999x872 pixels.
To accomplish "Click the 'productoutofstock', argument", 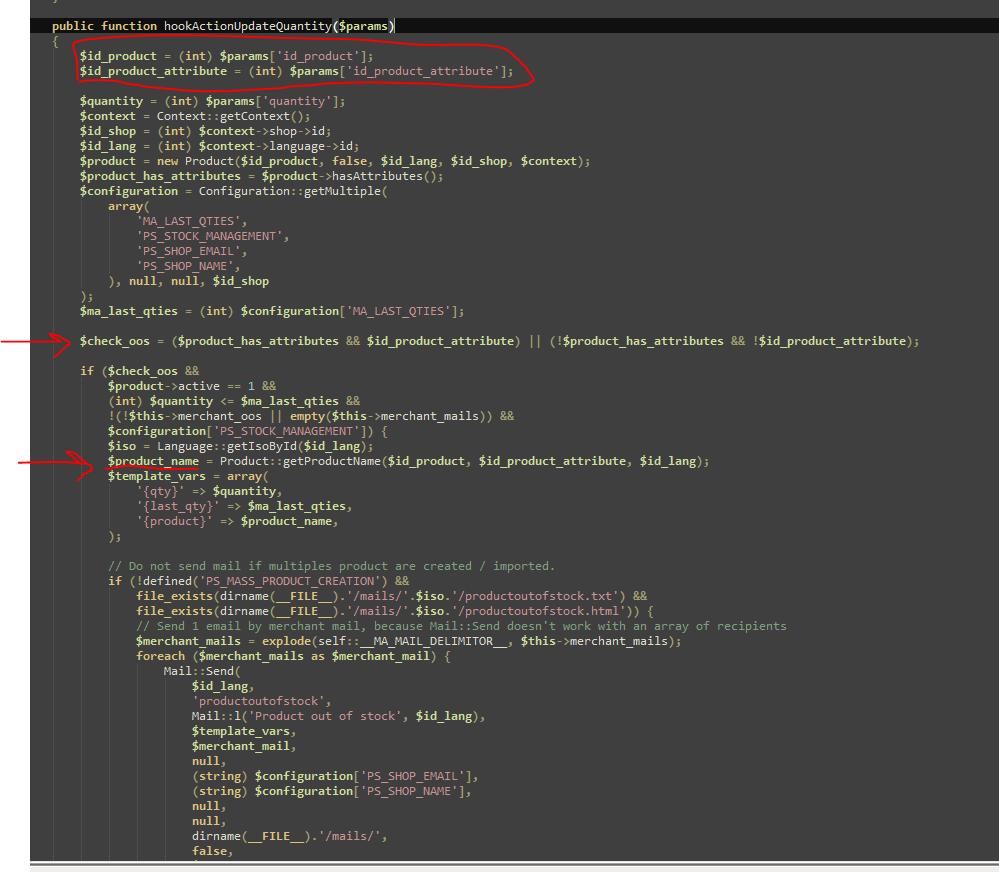I will click(x=261, y=701).
